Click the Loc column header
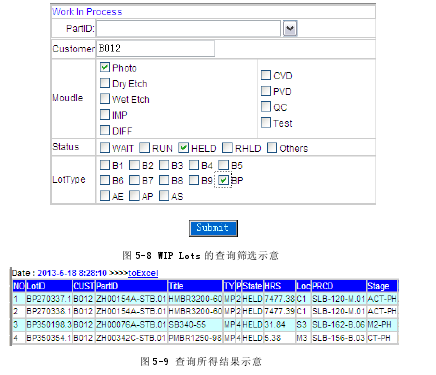Screen dimensions: 436x375 pos(303,286)
